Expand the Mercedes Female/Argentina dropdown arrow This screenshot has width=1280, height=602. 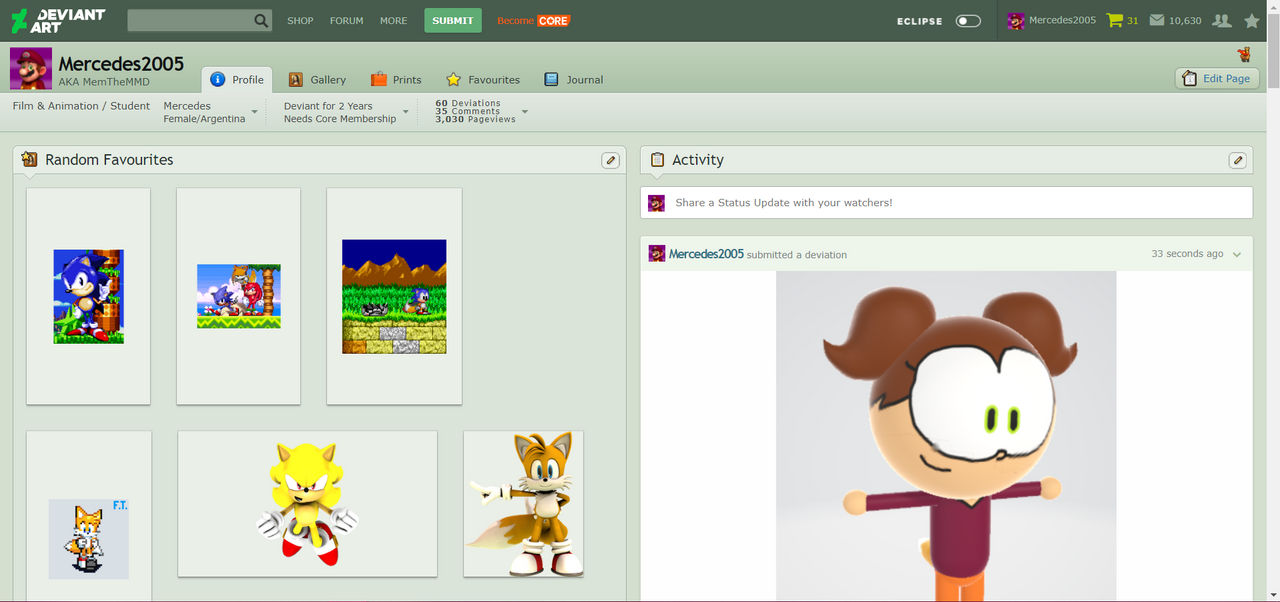254,112
